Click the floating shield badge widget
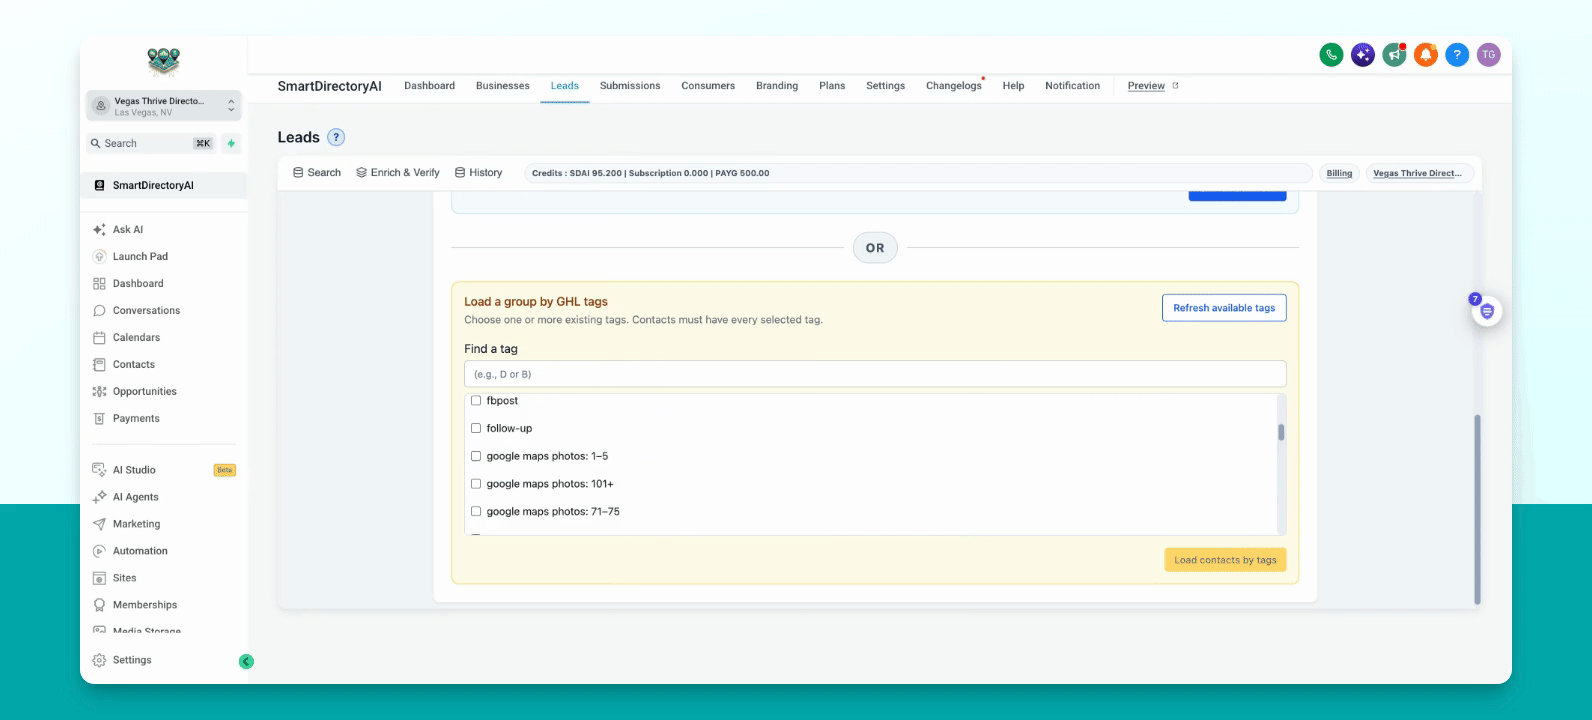Image resolution: width=1592 pixels, height=720 pixels. 1486,311
